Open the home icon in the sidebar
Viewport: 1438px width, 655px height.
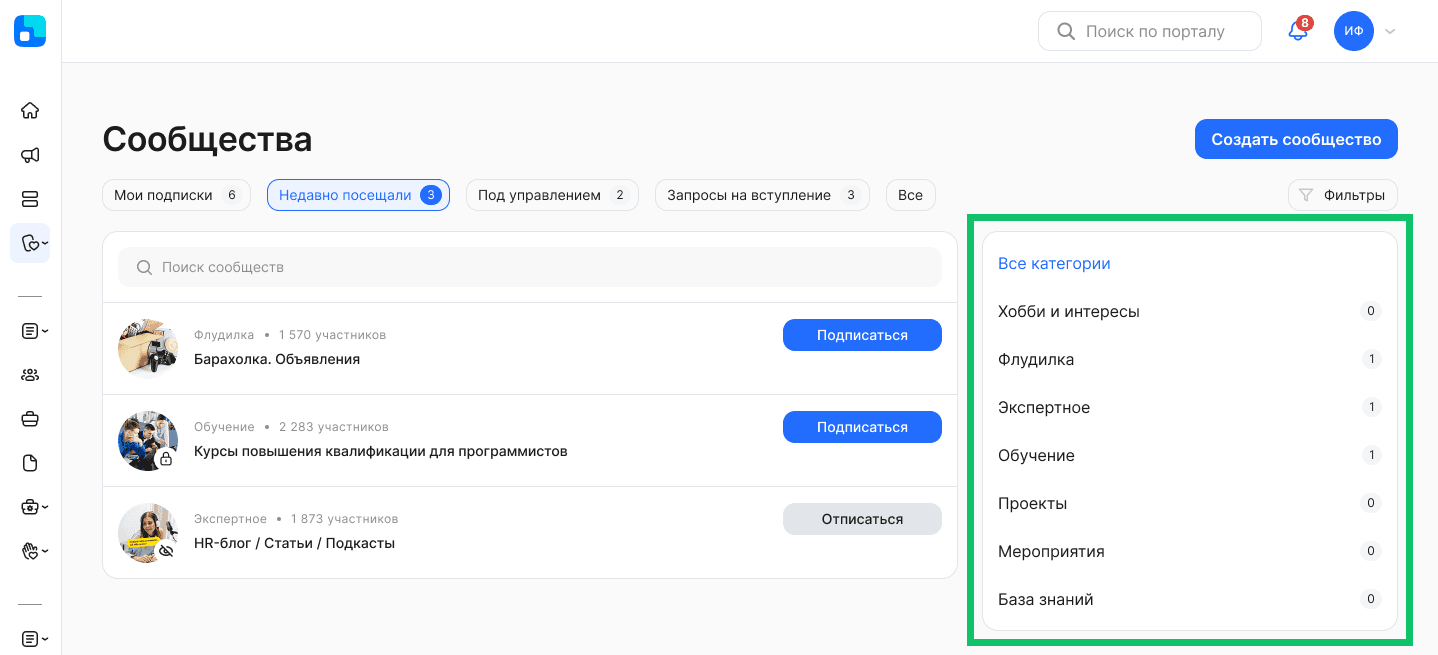tap(30, 110)
